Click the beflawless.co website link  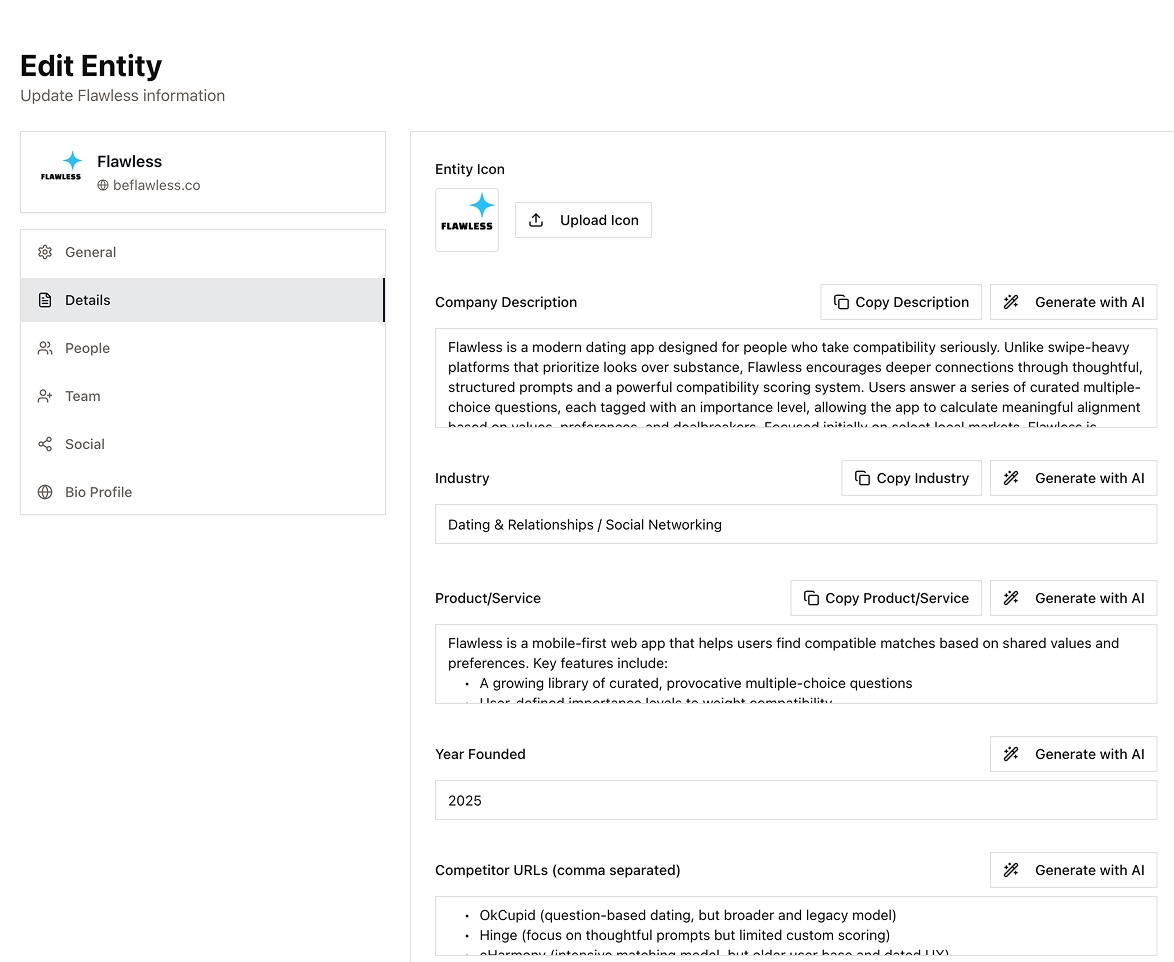(x=156, y=185)
